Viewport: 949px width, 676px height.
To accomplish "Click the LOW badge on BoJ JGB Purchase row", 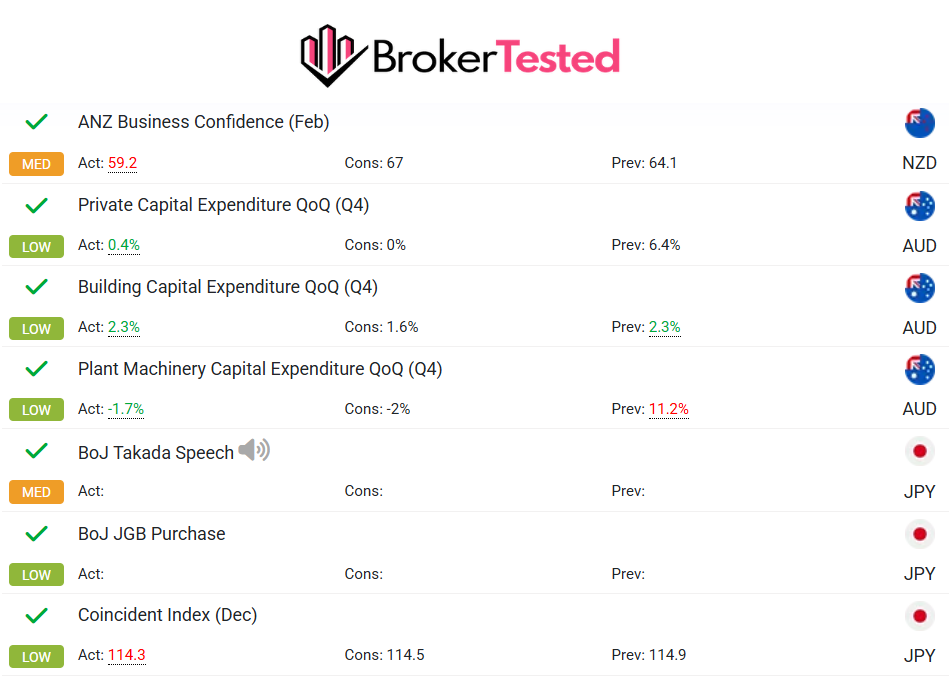I will point(36,575).
